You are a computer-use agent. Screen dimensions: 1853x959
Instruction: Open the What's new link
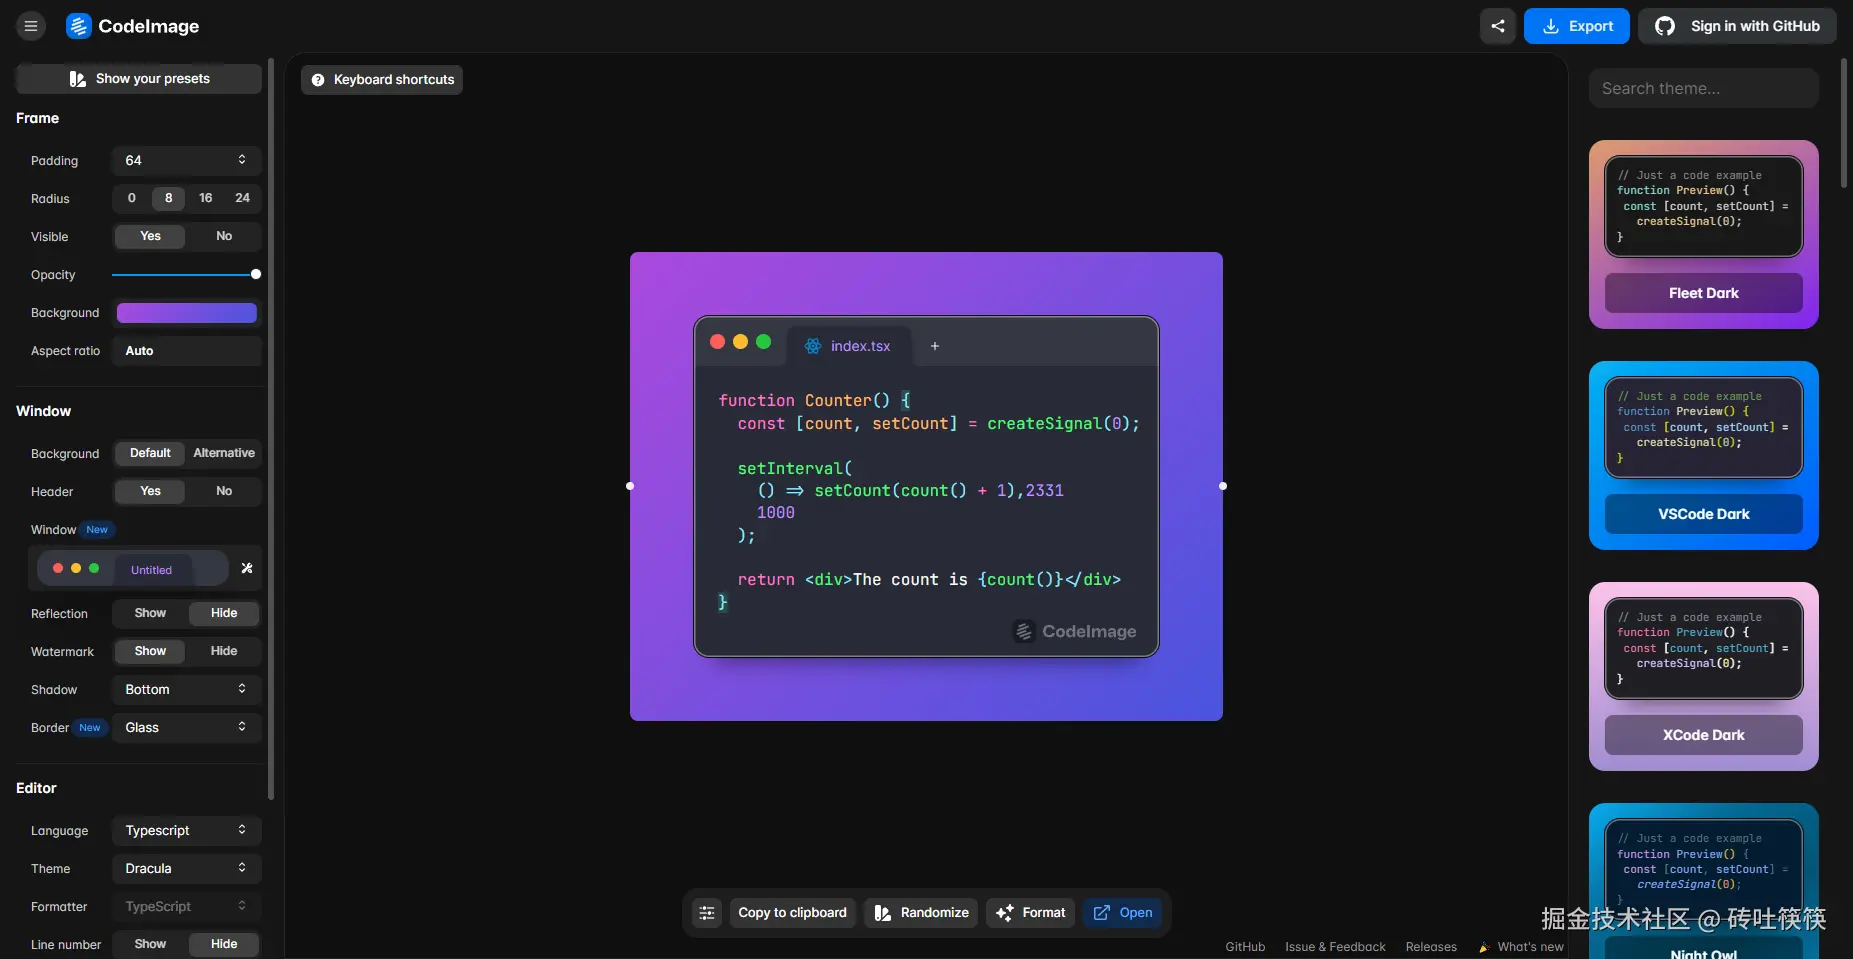click(1521, 947)
